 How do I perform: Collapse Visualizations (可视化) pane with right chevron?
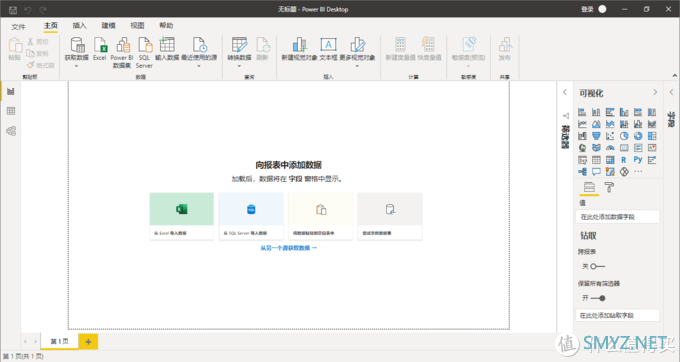(x=655, y=92)
